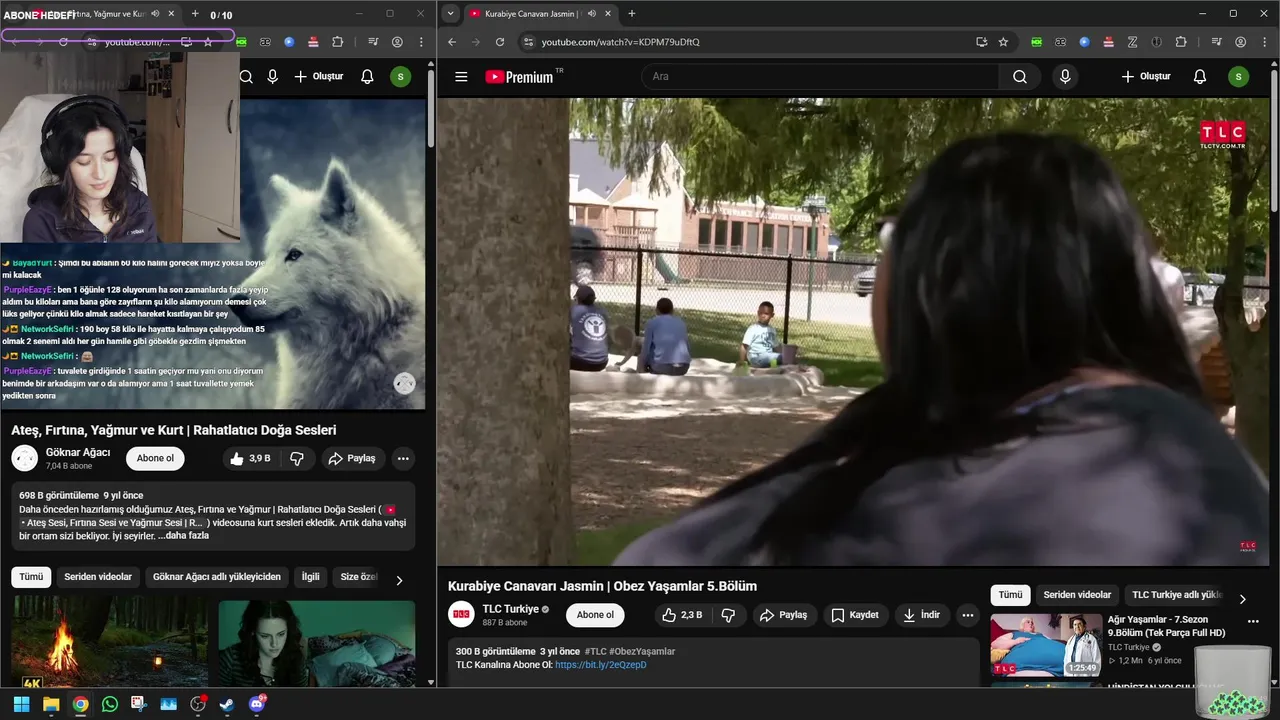Open OBS Studio from taskbar
Viewport: 1280px width, 720px height.
click(x=197, y=704)
